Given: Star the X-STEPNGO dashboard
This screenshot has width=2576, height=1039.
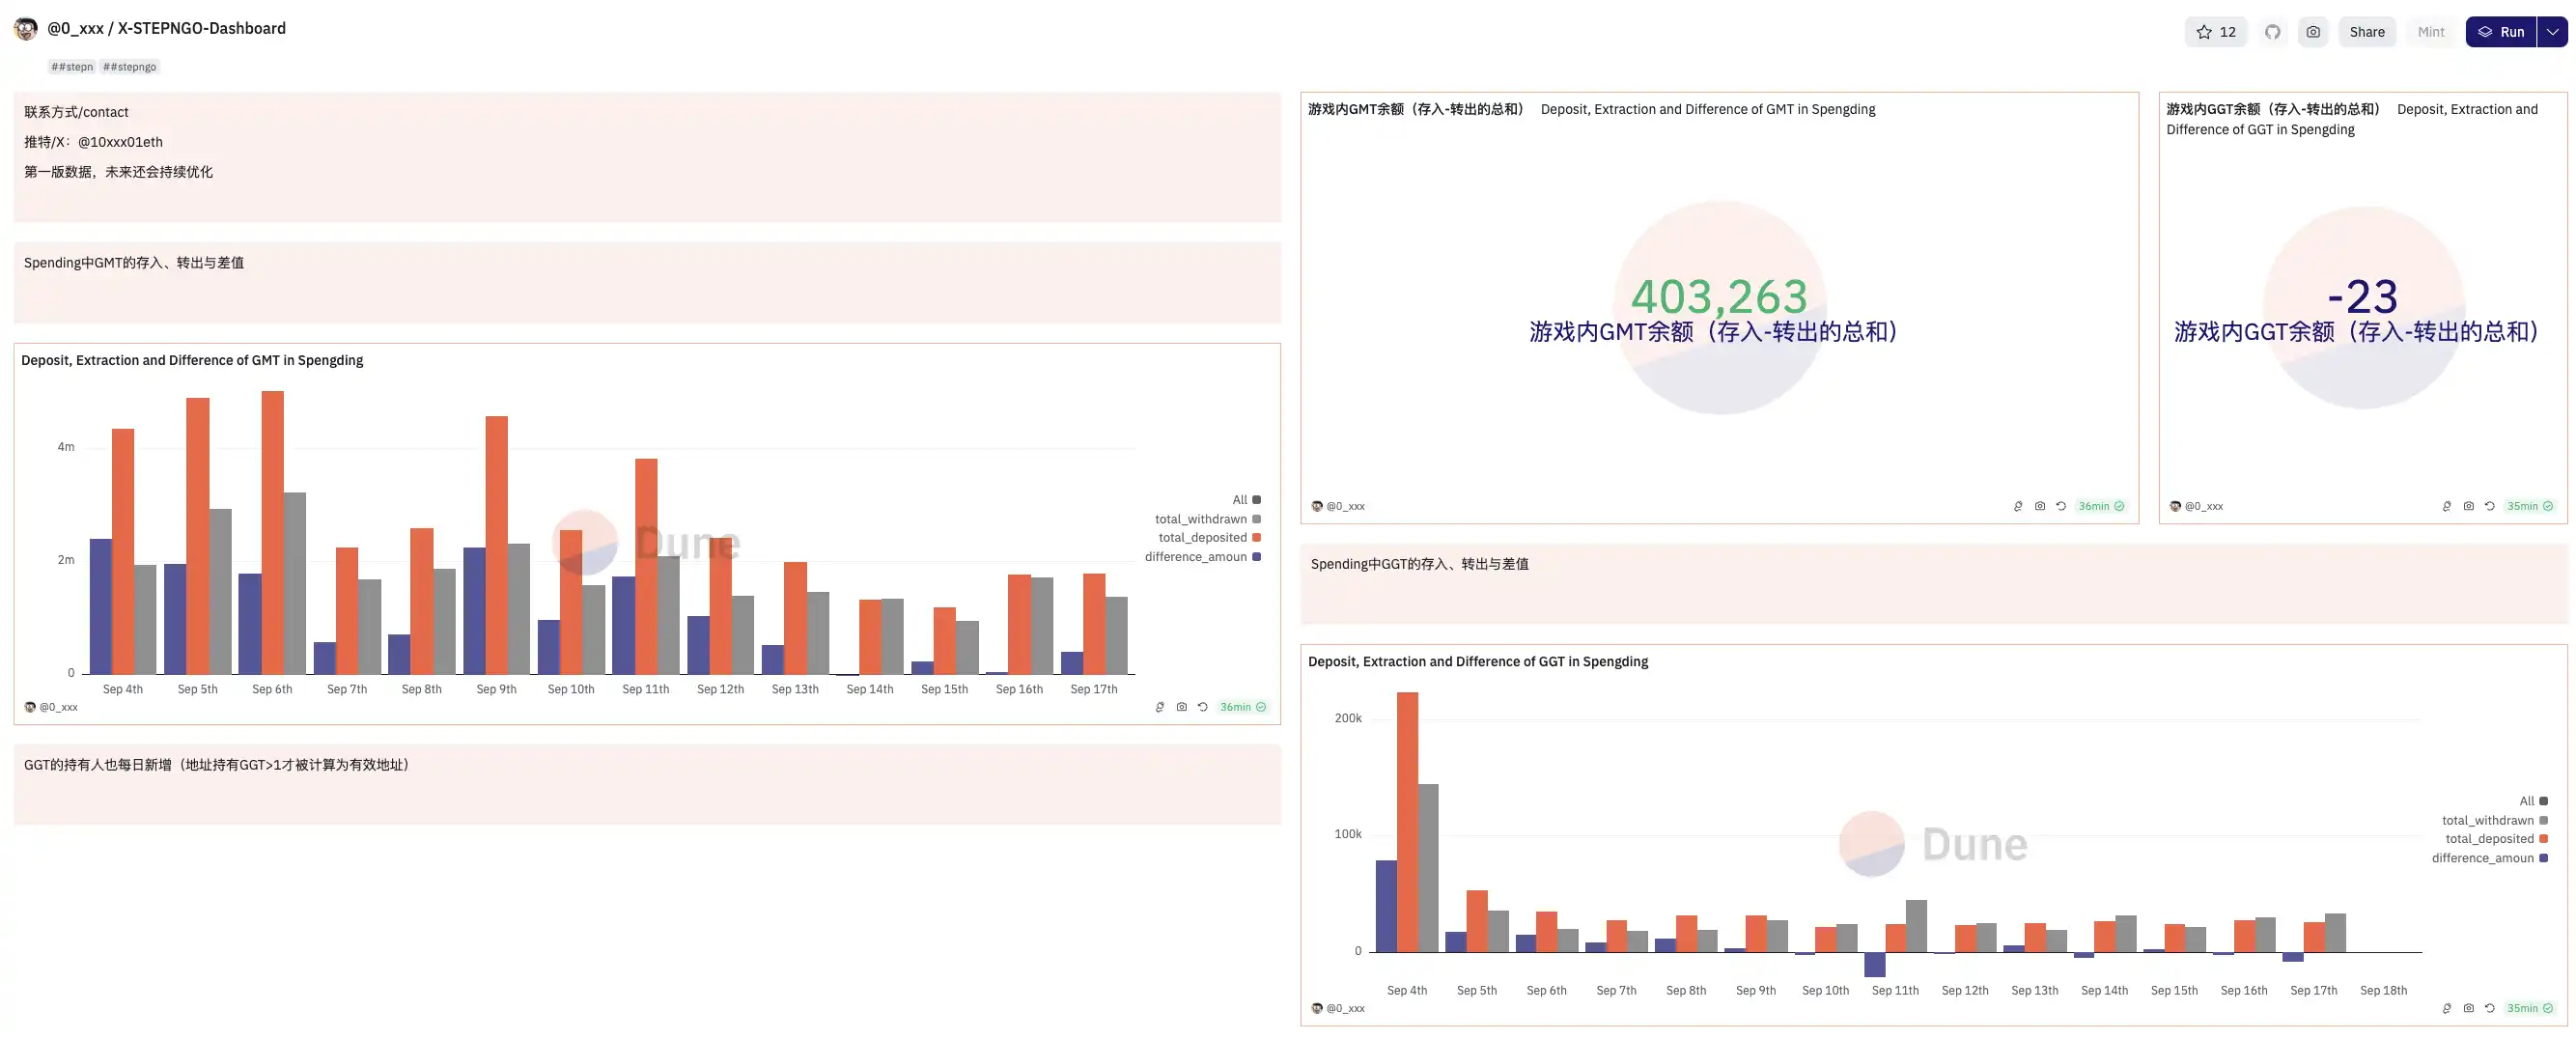Looking at the screenshot, I should coord(2215,32).
